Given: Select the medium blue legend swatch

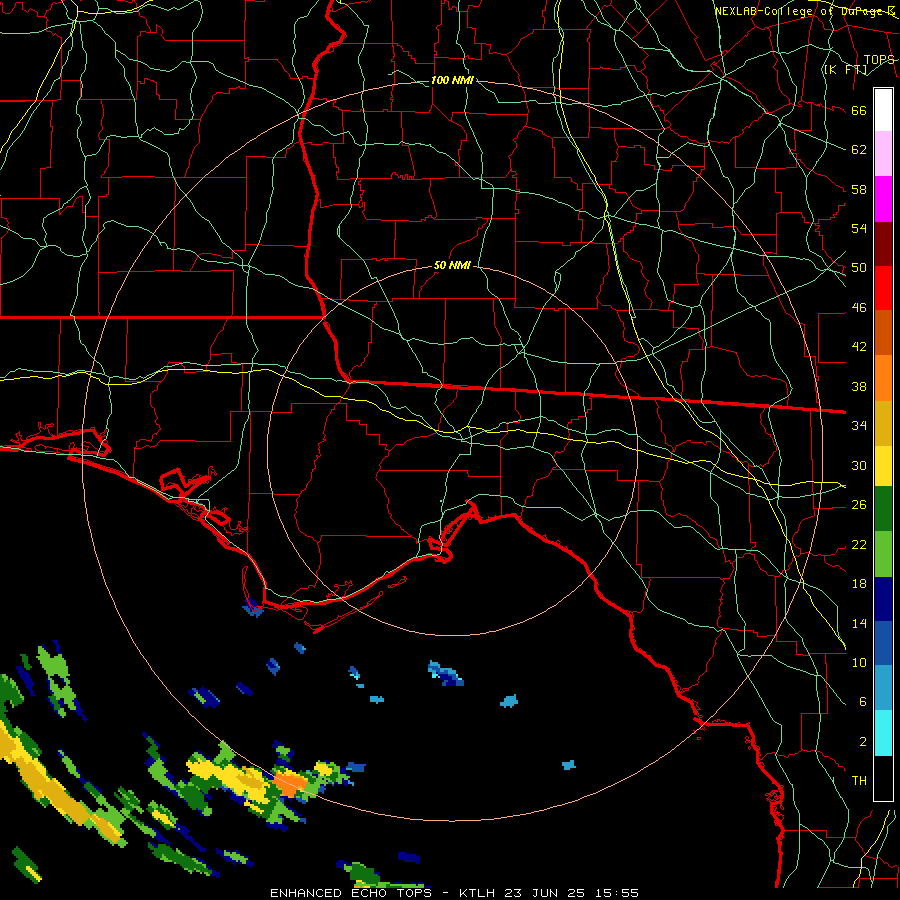Looking at the screenshot, I should 883,643.
